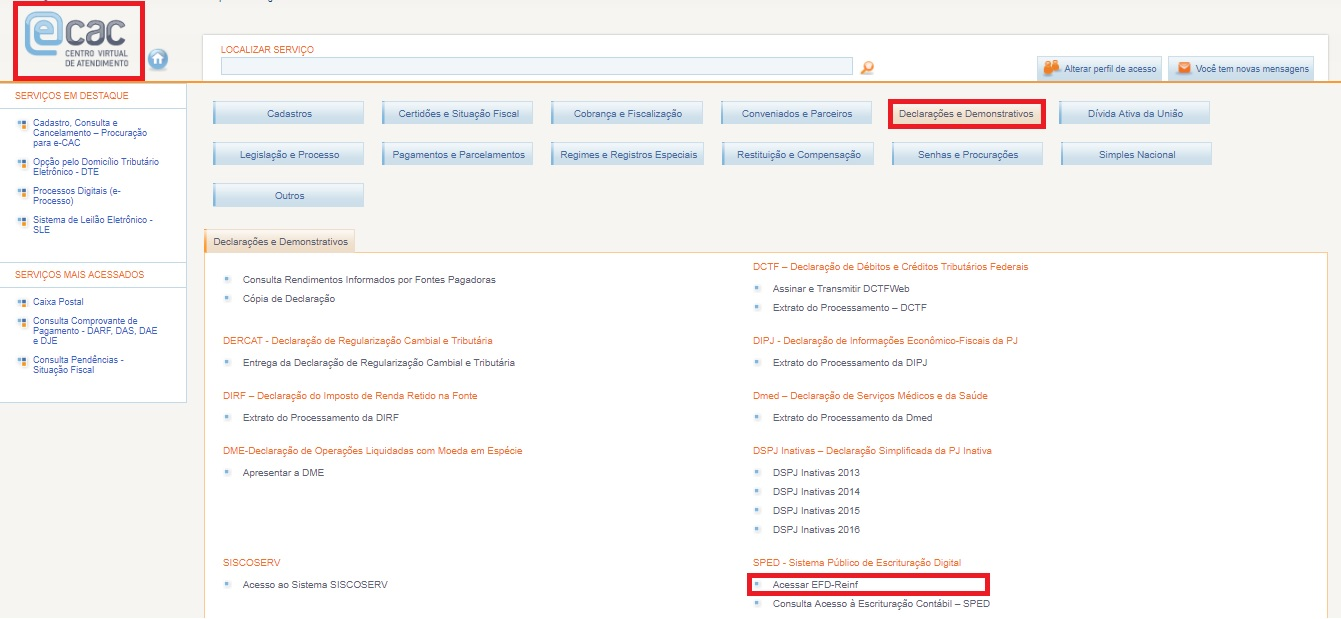This screenshot has height=619, width=1341.
Task: Open Entrega da Declaração de Regularização Cambial
Action: [x=379, y=363]
